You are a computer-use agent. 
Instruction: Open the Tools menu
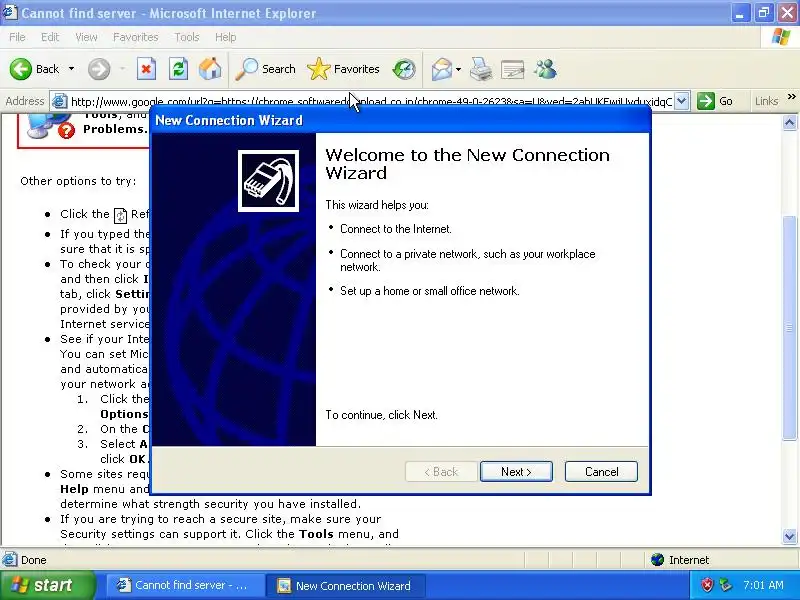[187, 37]
